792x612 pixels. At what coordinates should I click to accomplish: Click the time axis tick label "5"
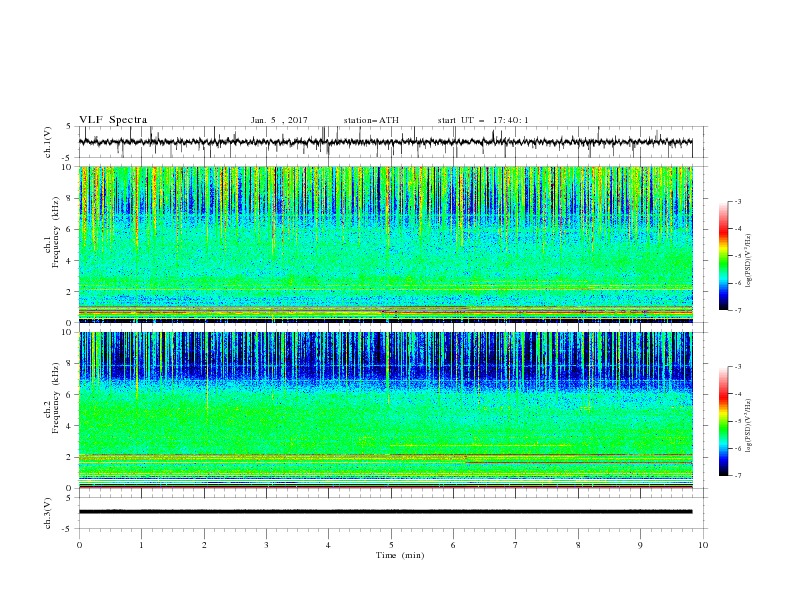click(391, 545)
